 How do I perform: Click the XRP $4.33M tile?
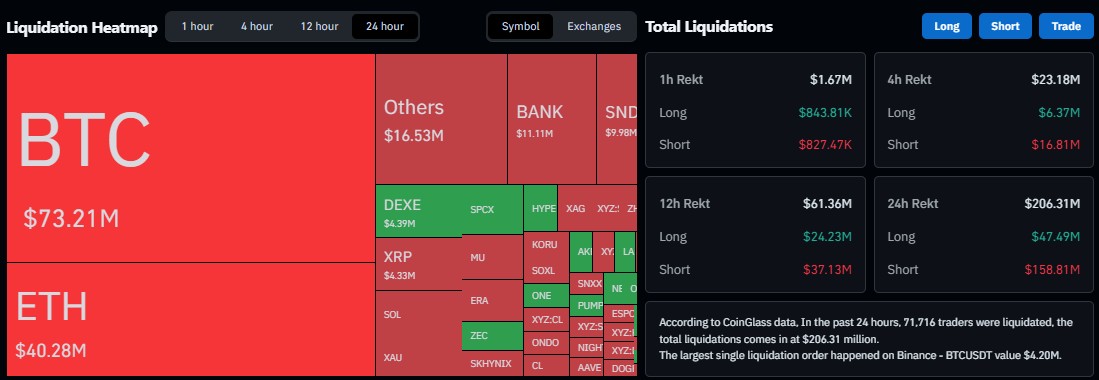pyautogui.click(x=419, y=264)
